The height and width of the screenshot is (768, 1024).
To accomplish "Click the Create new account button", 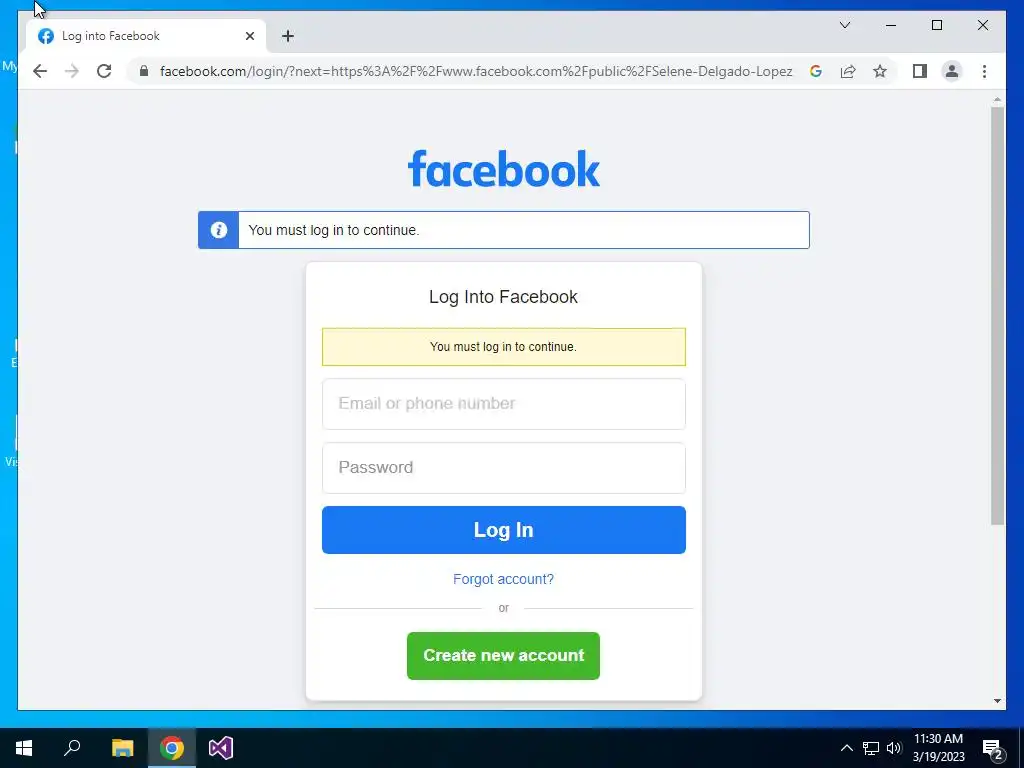I will click(504, 656).
